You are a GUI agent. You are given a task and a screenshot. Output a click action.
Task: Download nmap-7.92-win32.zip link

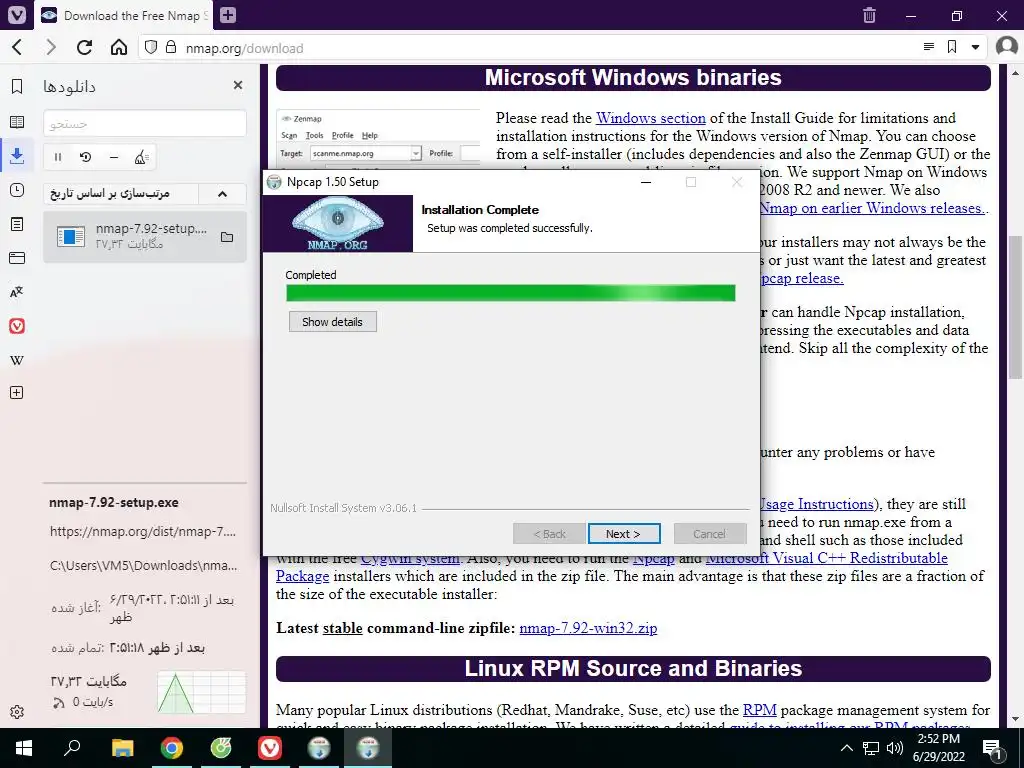pos(588,628)
